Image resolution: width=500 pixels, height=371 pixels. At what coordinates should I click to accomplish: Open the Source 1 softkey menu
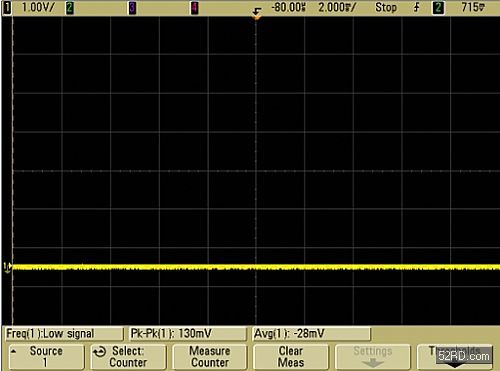tap(46, 357)
